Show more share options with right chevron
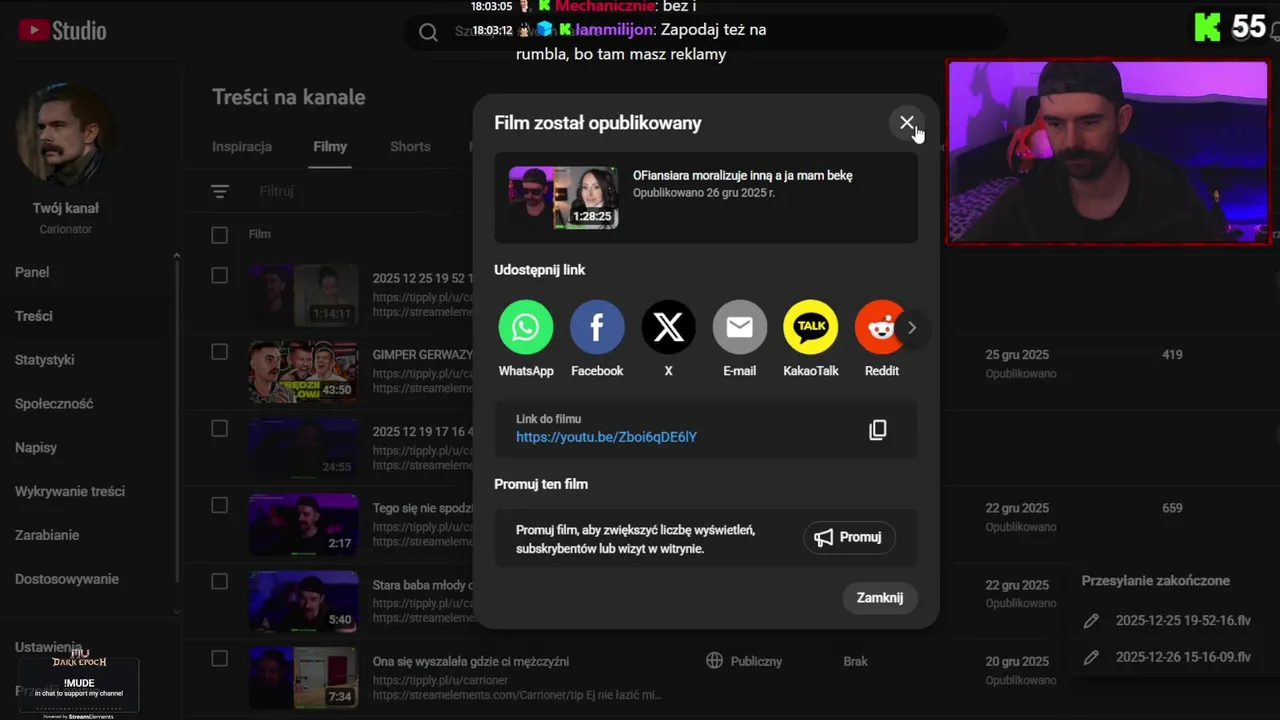 [911, 327]
